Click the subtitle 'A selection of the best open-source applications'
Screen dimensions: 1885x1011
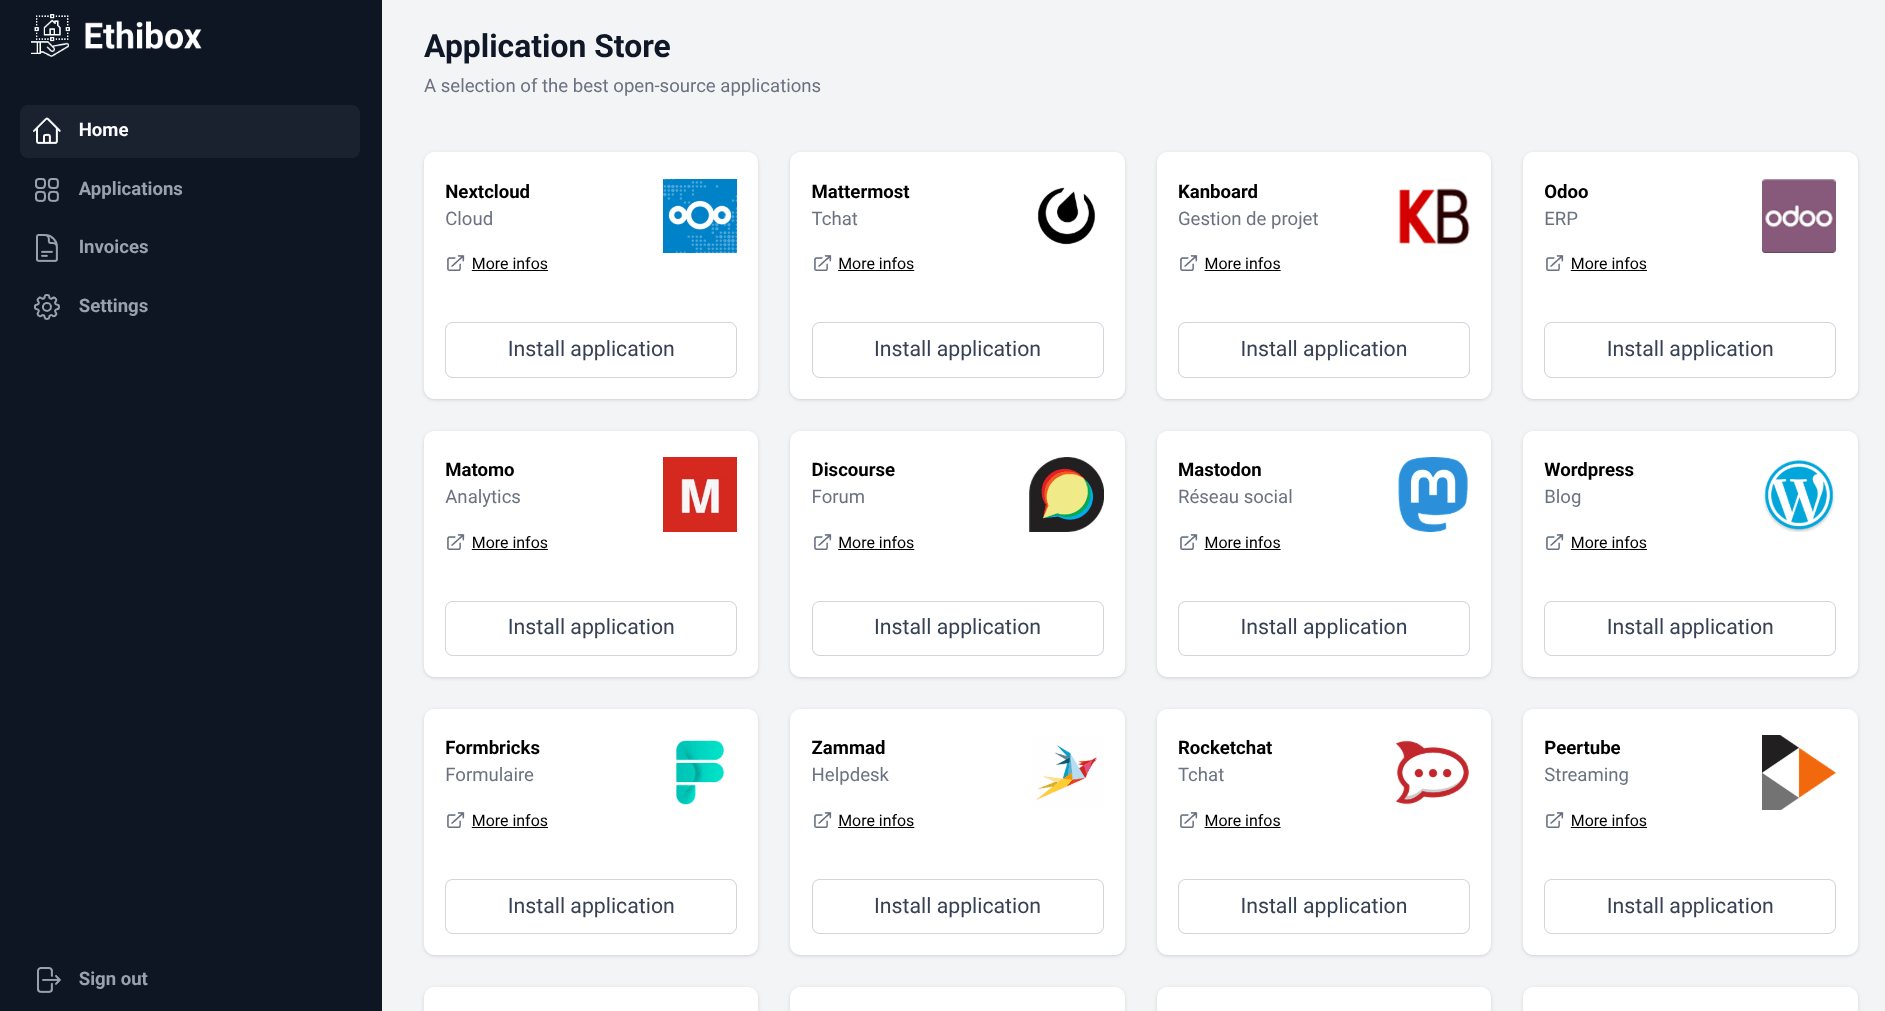pos(622,86)
